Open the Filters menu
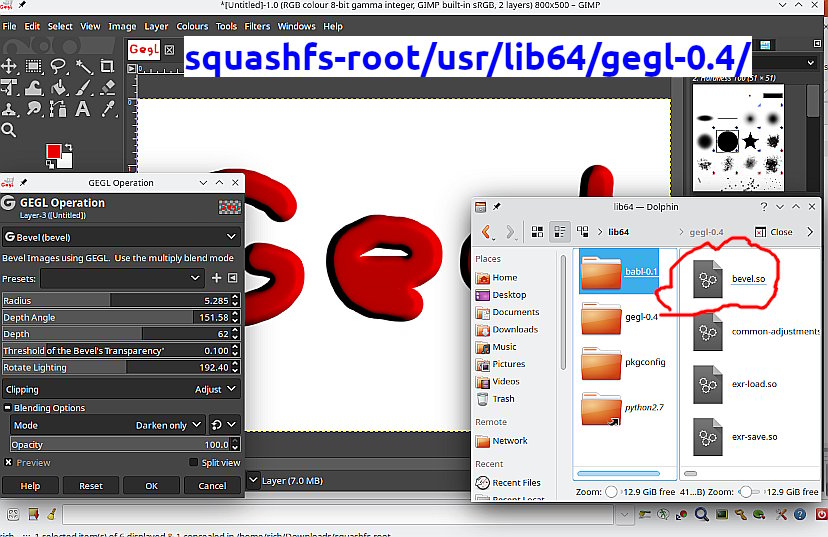This screenshot has width=828, height=537. tap(257, 26)
